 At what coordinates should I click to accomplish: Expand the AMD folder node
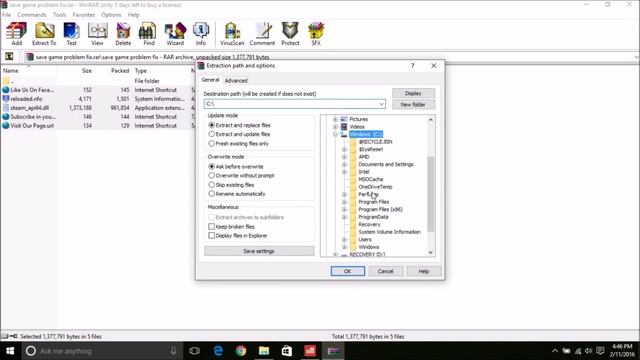[344, 157]
